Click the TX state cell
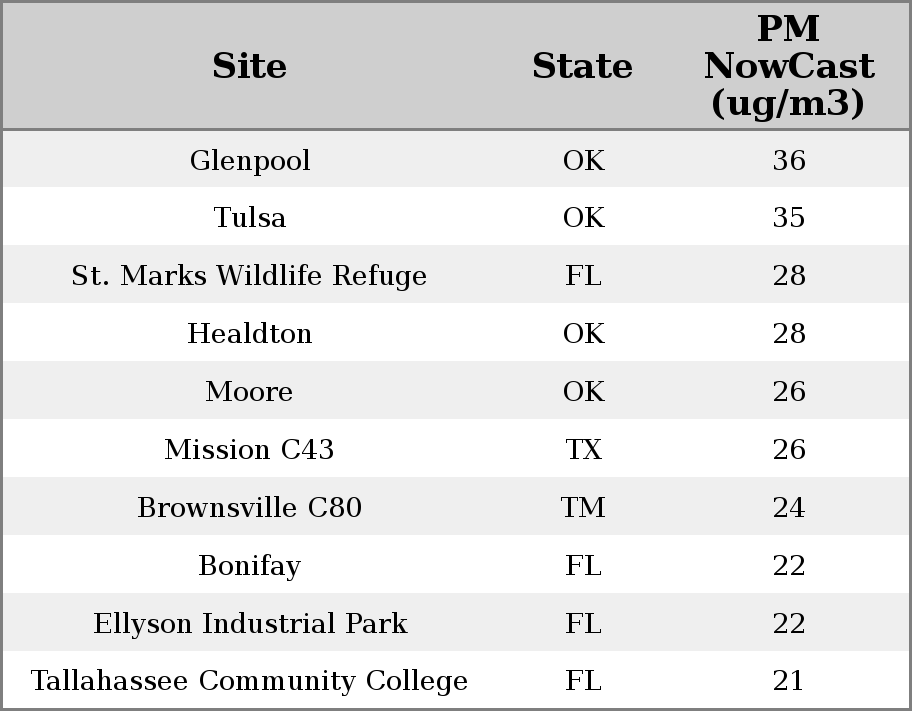 pos(583,450)
